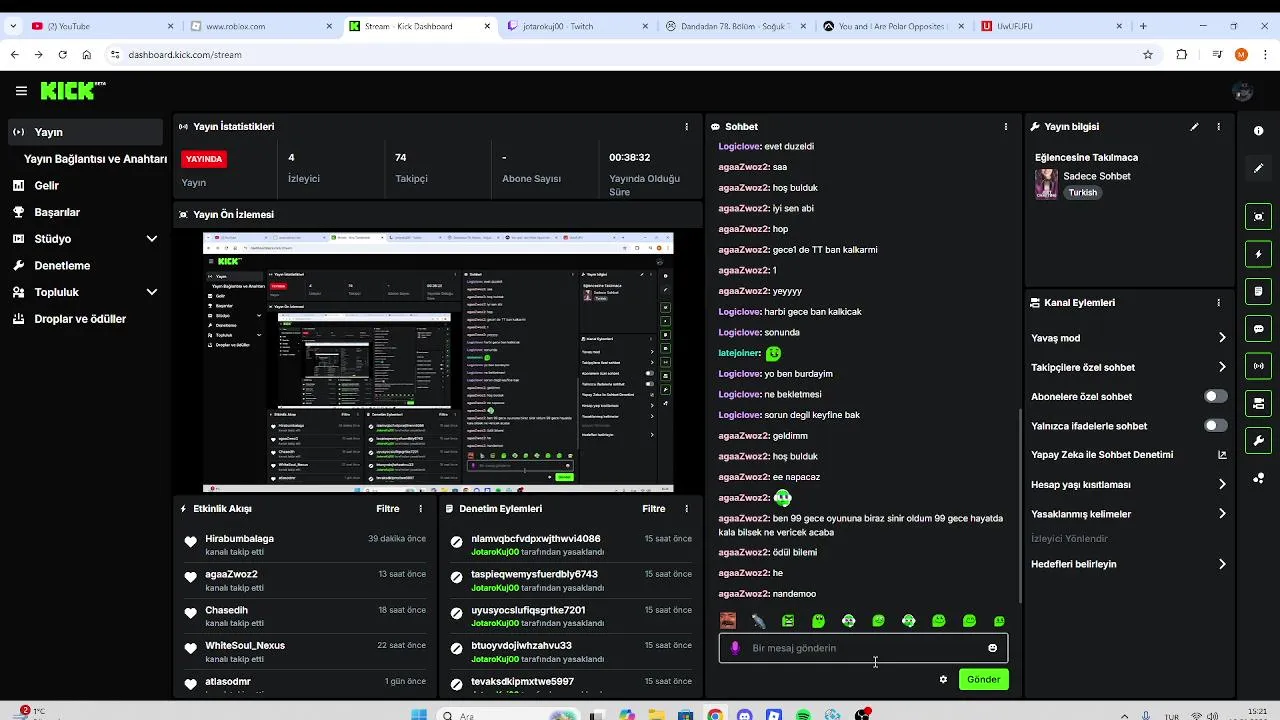Open Spotify from the Windows taskbar
1280x720 pixels.
coord(803,715)
